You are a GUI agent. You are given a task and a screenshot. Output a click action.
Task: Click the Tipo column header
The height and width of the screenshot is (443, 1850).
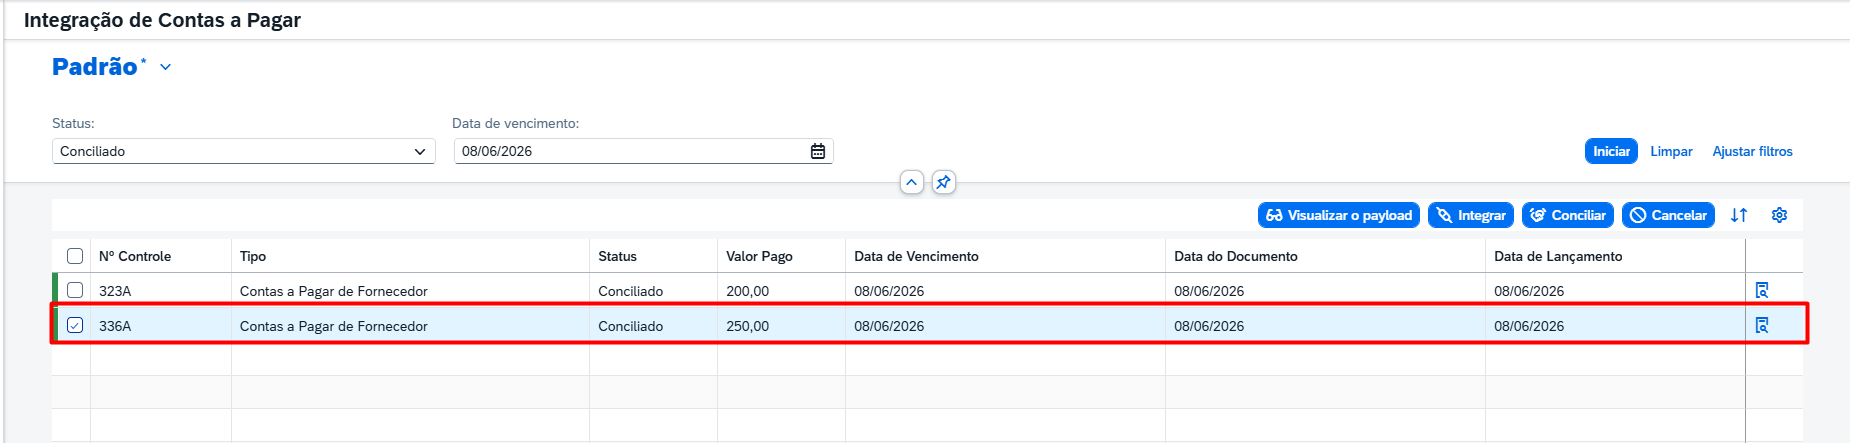click(x=410, y=256)
